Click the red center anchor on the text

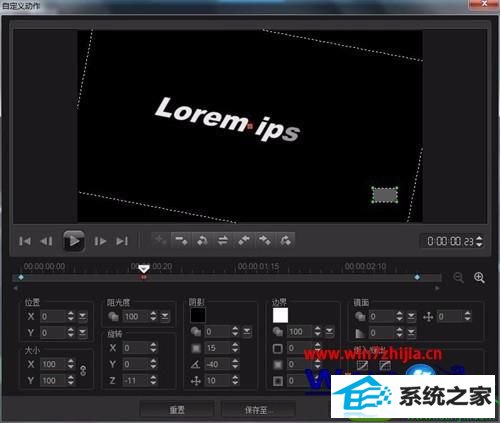pos(250,126)
